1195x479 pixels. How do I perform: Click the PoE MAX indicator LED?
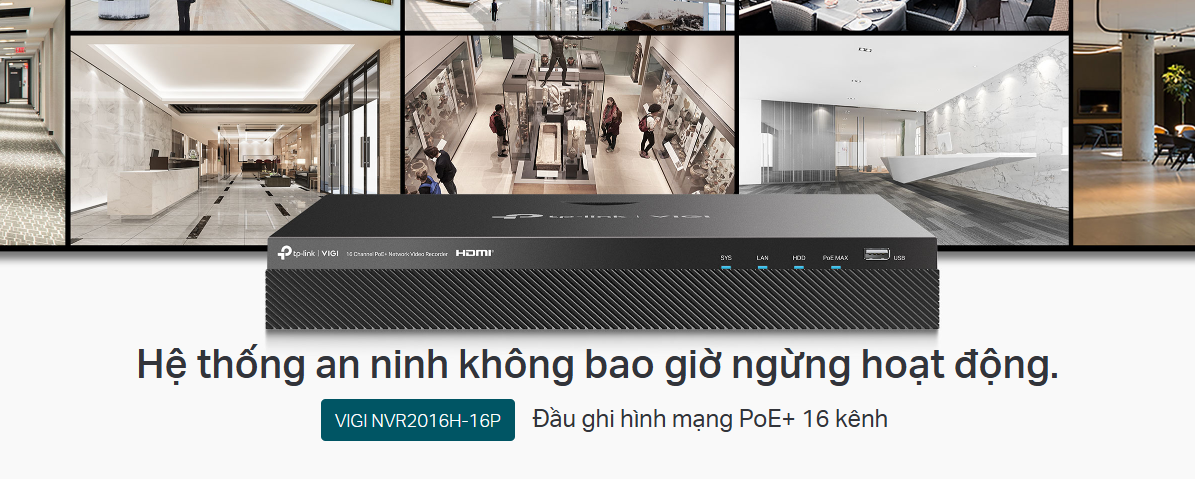click(835, 267)
